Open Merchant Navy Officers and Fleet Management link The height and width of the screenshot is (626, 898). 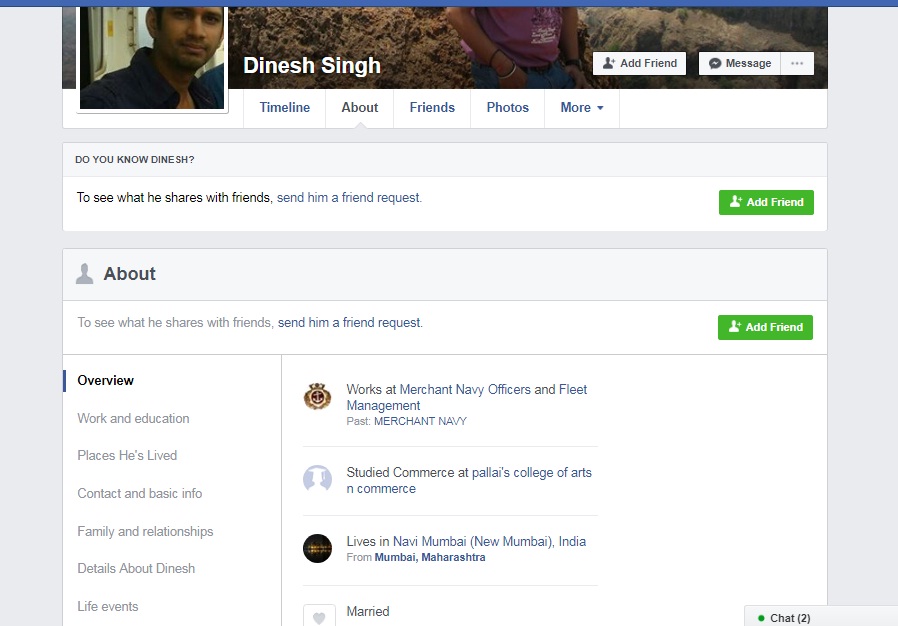coord(467,397)
